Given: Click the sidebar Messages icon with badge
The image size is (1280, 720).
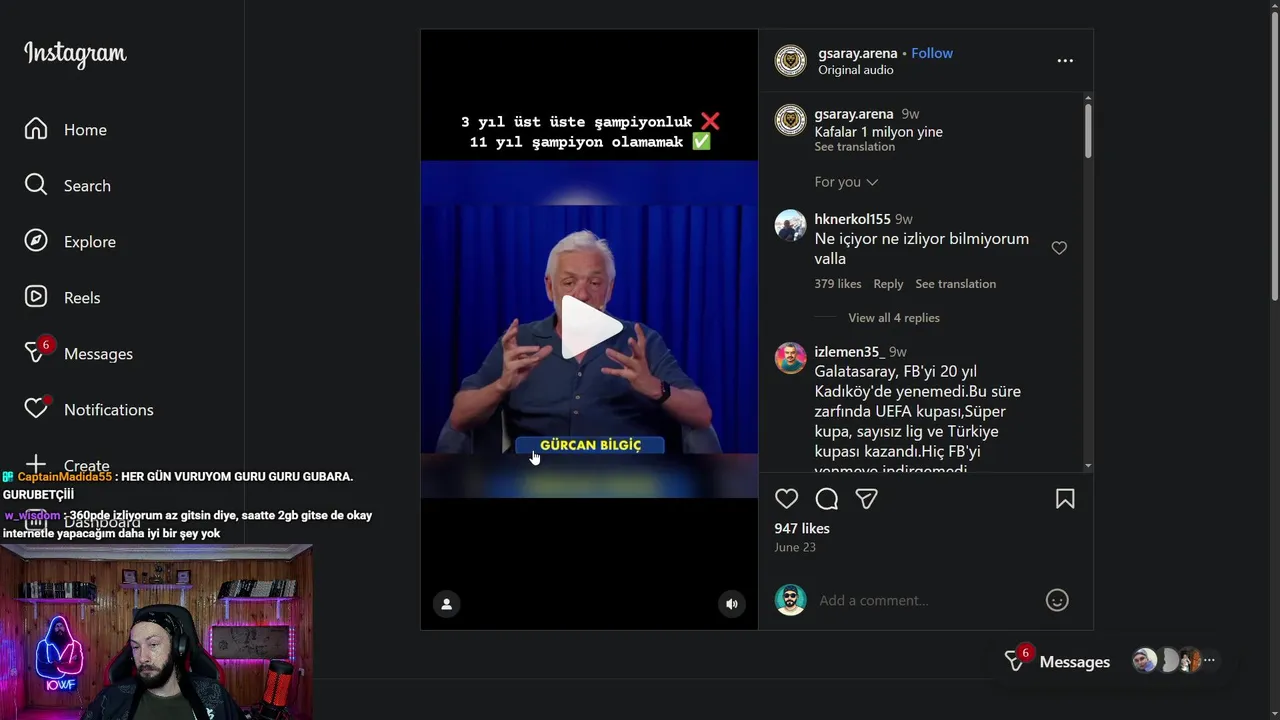Looking at the screenshot, I should tap(37, 351).
